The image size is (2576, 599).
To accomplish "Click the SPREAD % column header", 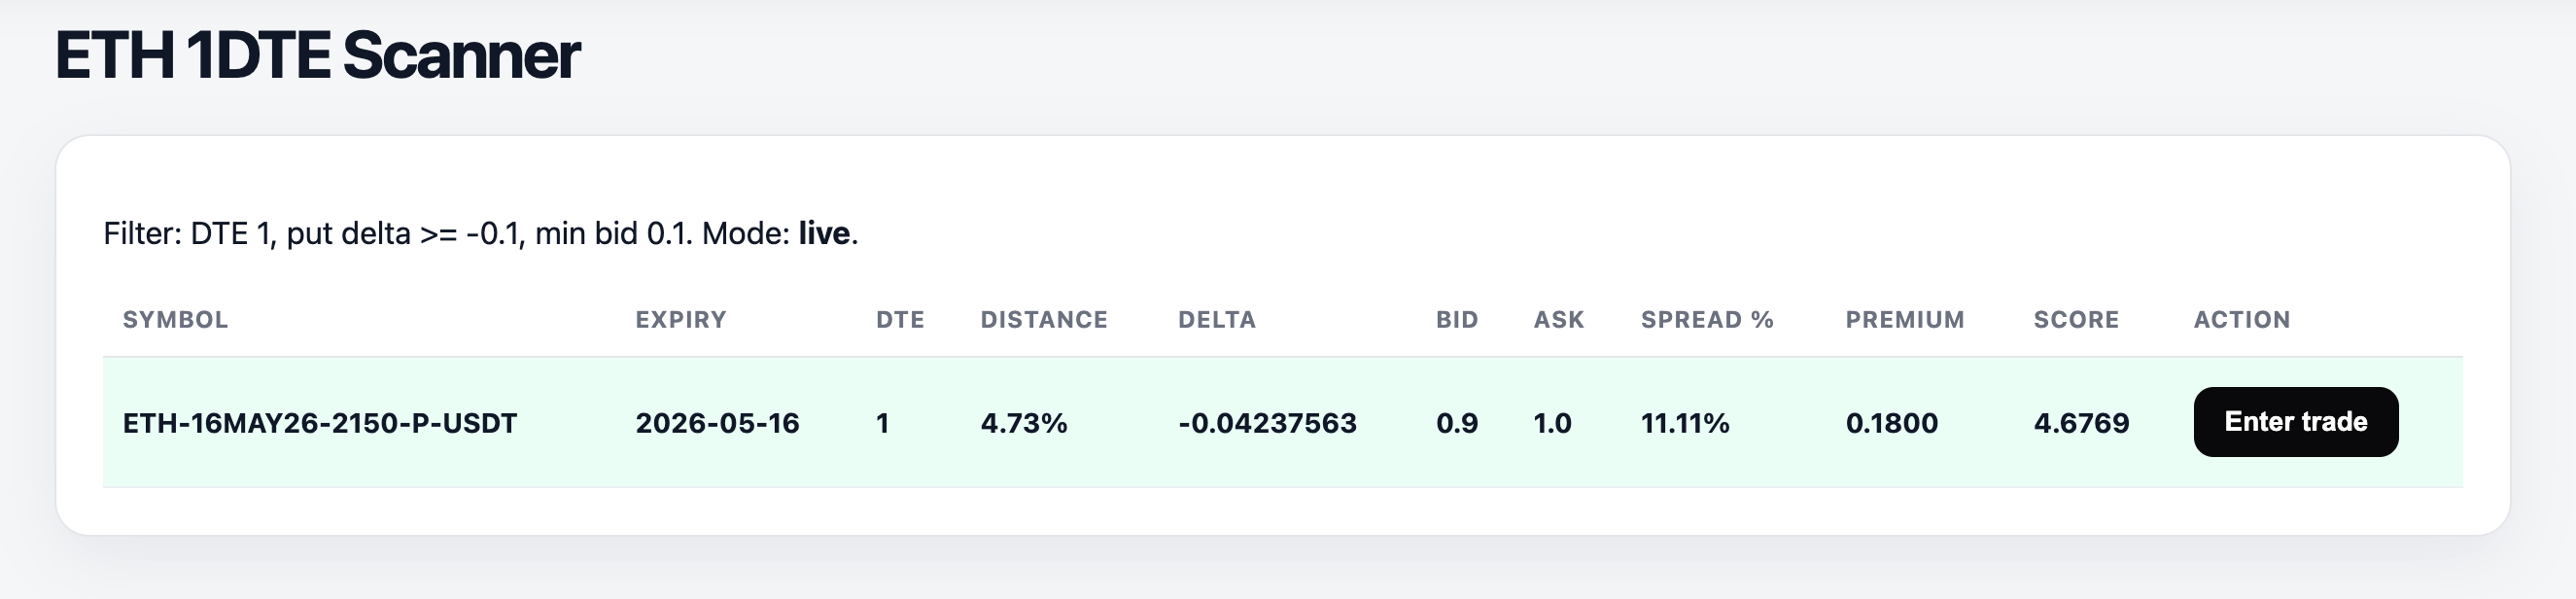I will click(x=1707, y=320).
